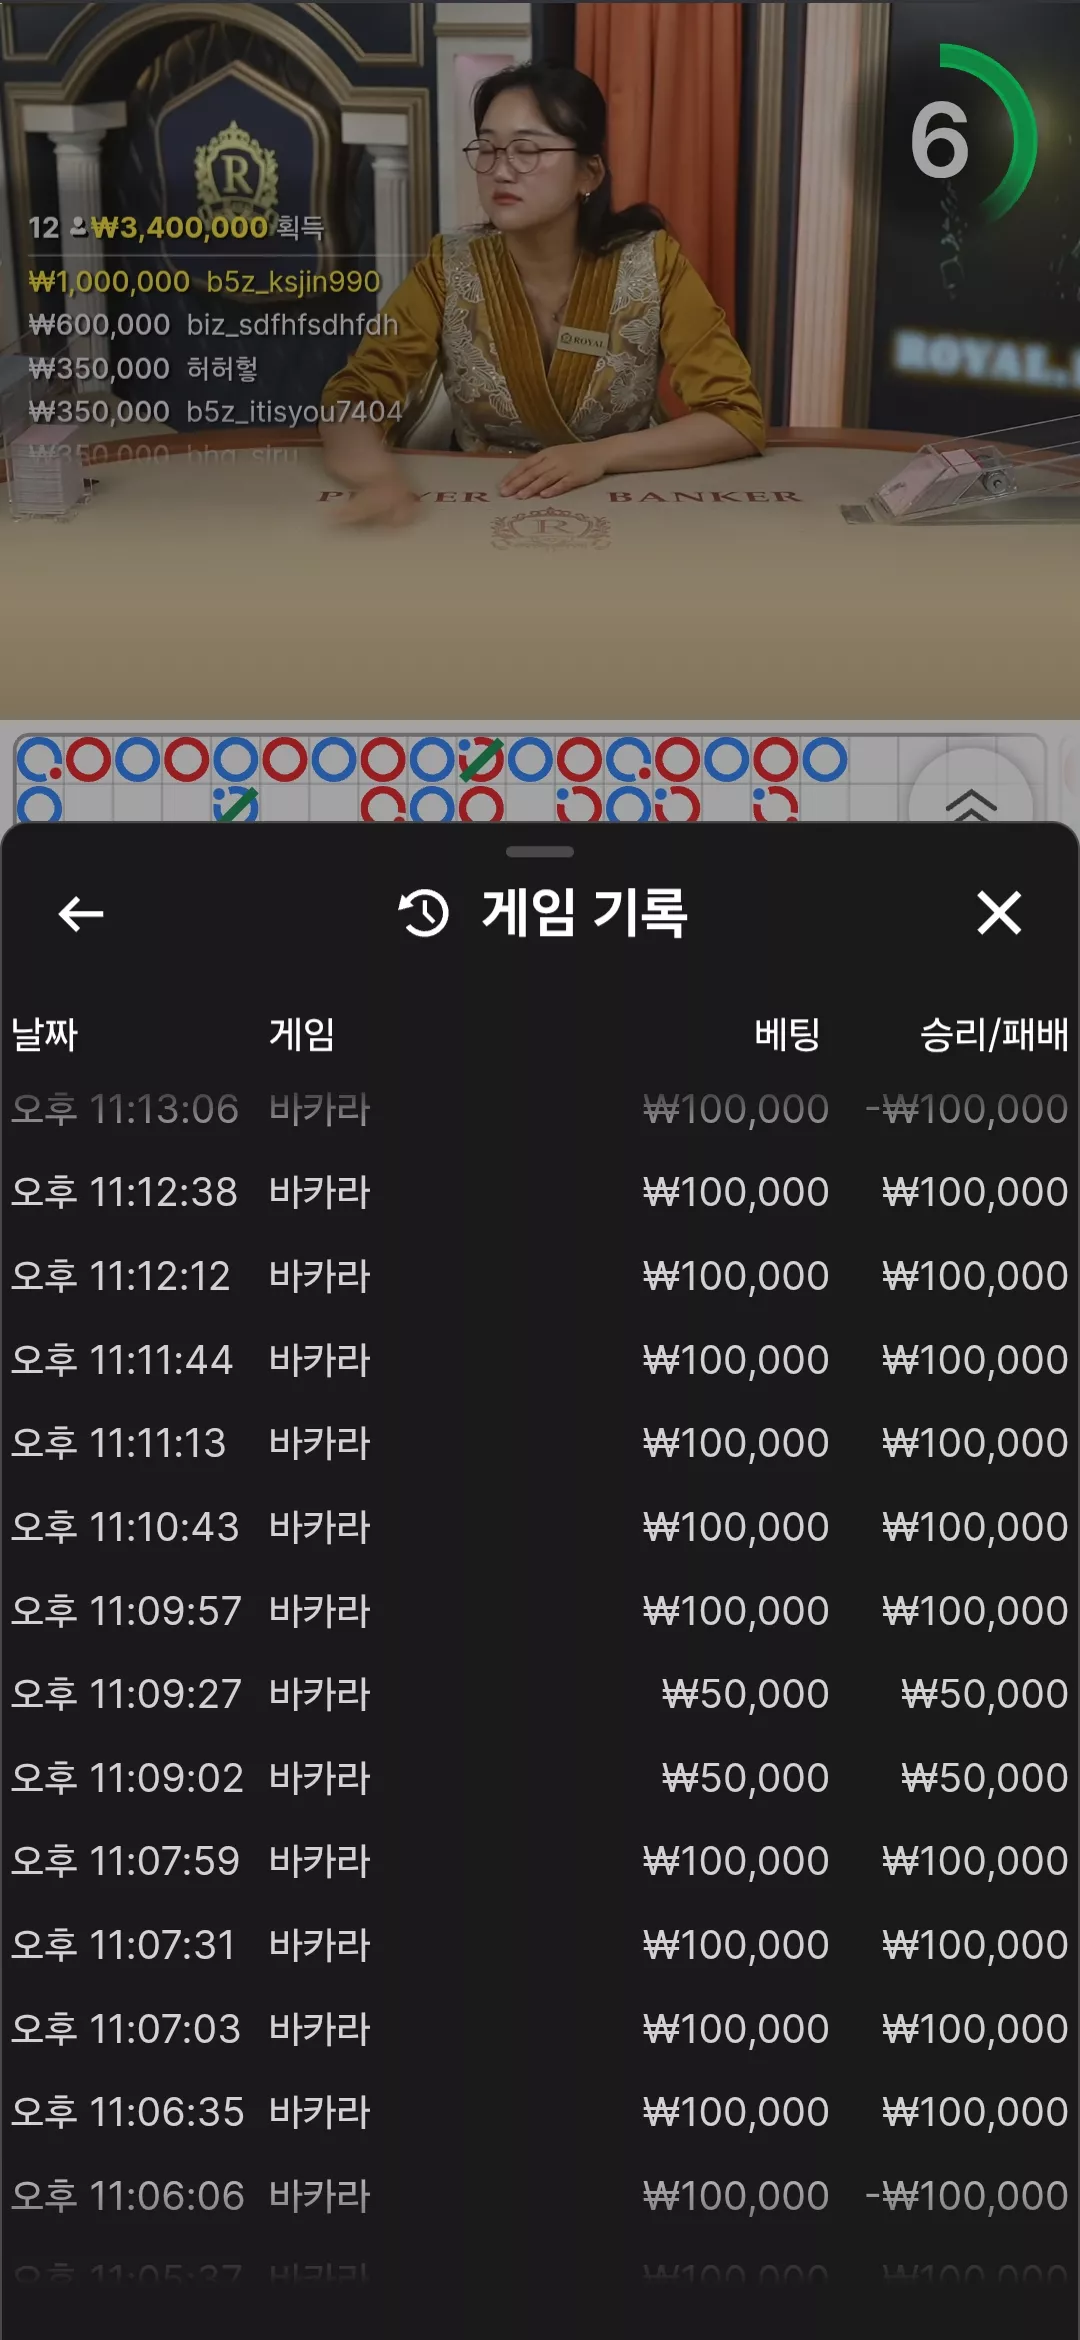1080x2340 pixels.
Task: Open the record at 오후 11:07:59
Action: point(540,1861)
